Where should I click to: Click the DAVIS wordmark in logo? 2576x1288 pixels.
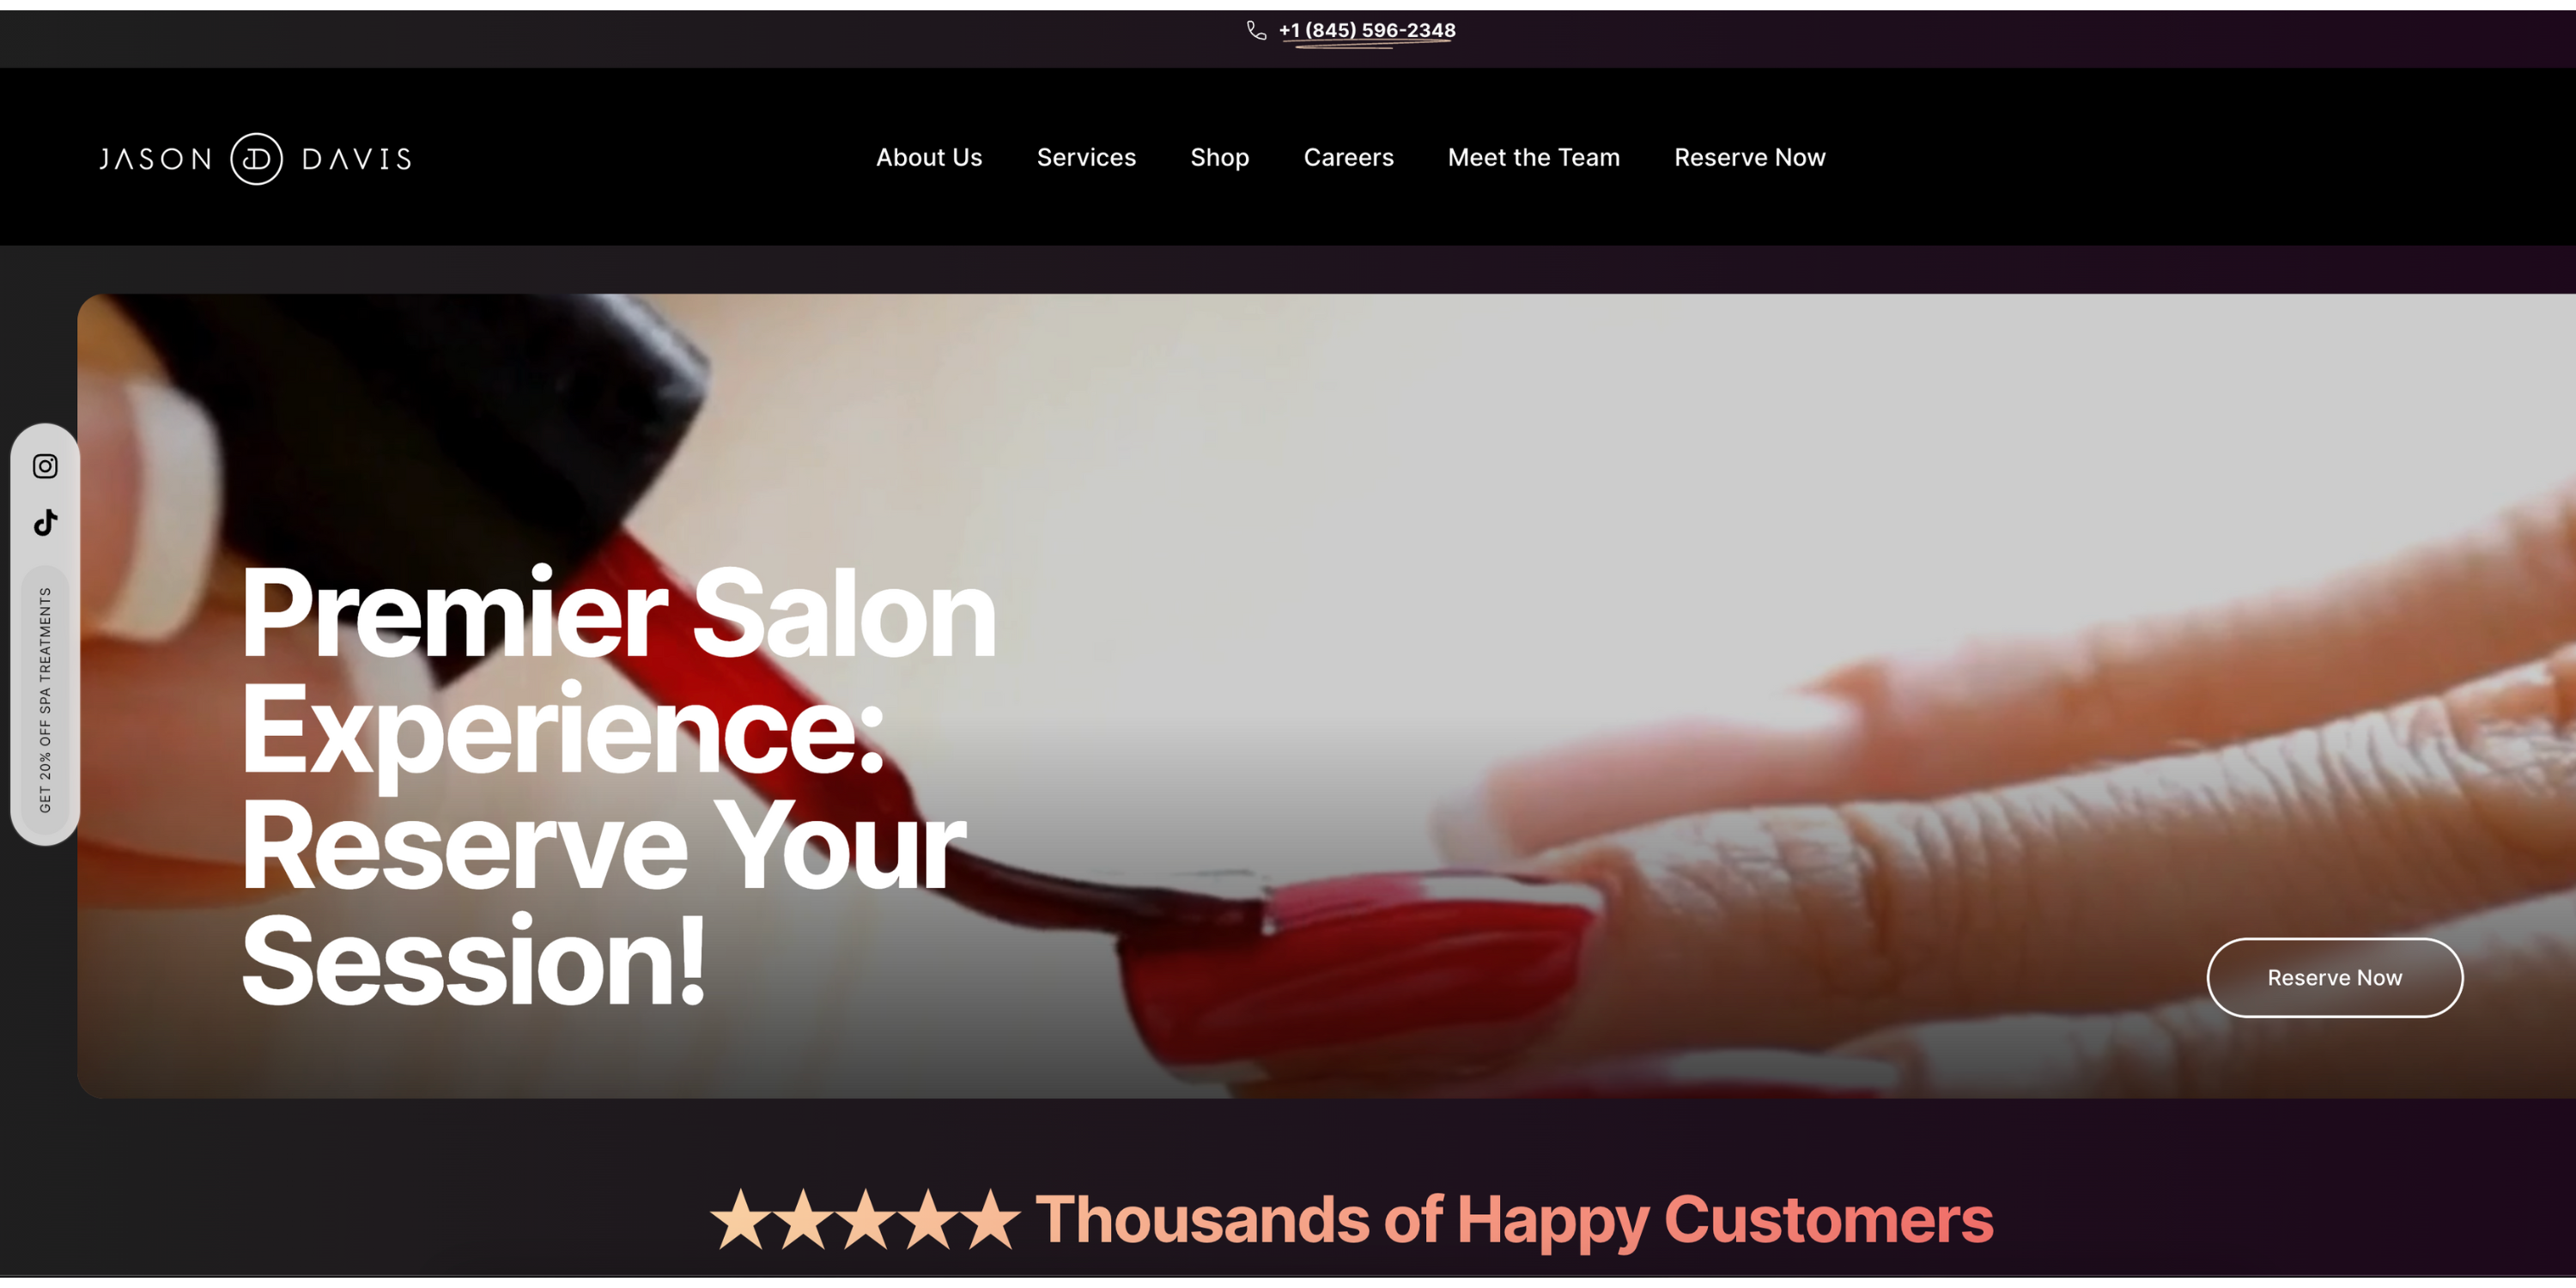coord(357,159)
